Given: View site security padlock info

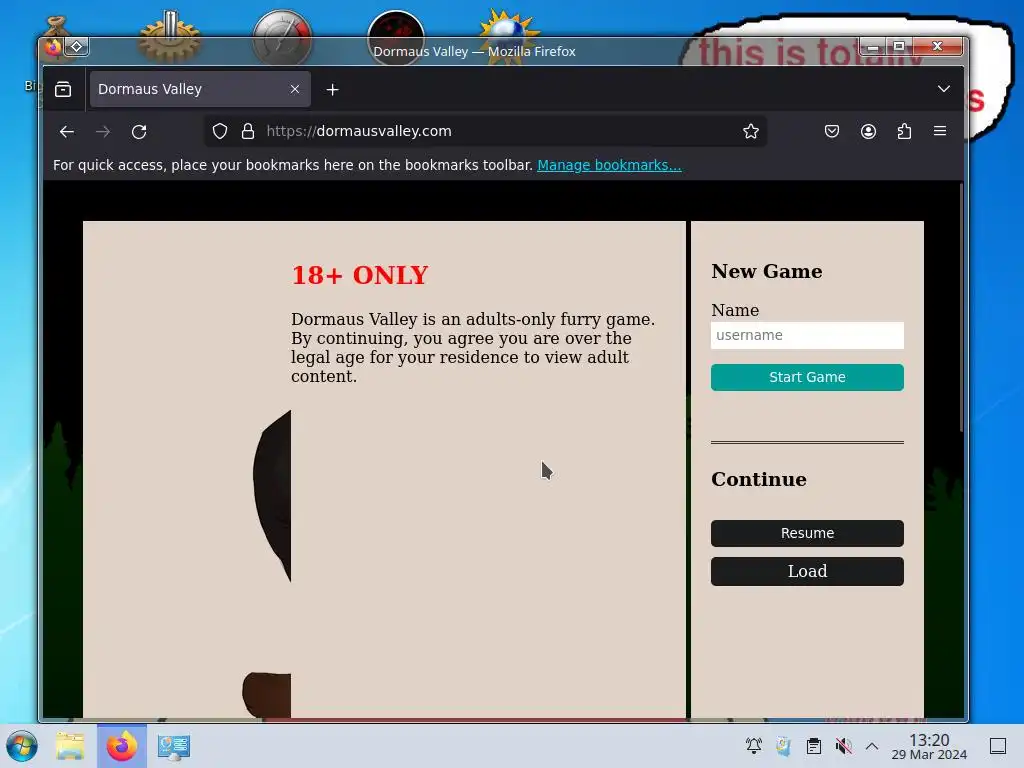Looking at the screenshot, I should (x=248, y=131).
